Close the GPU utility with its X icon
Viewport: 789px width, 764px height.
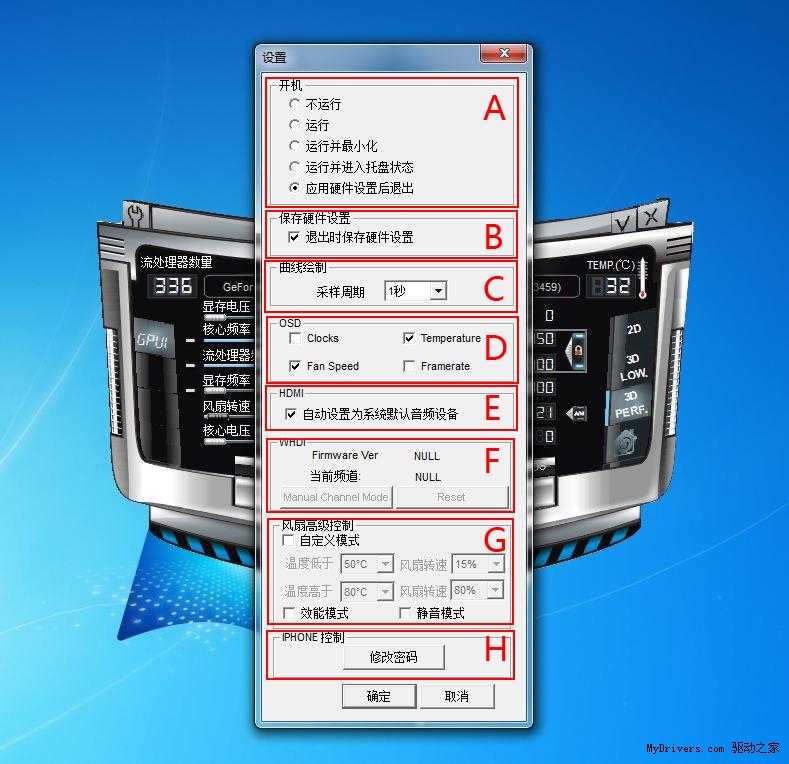[649, 216]
